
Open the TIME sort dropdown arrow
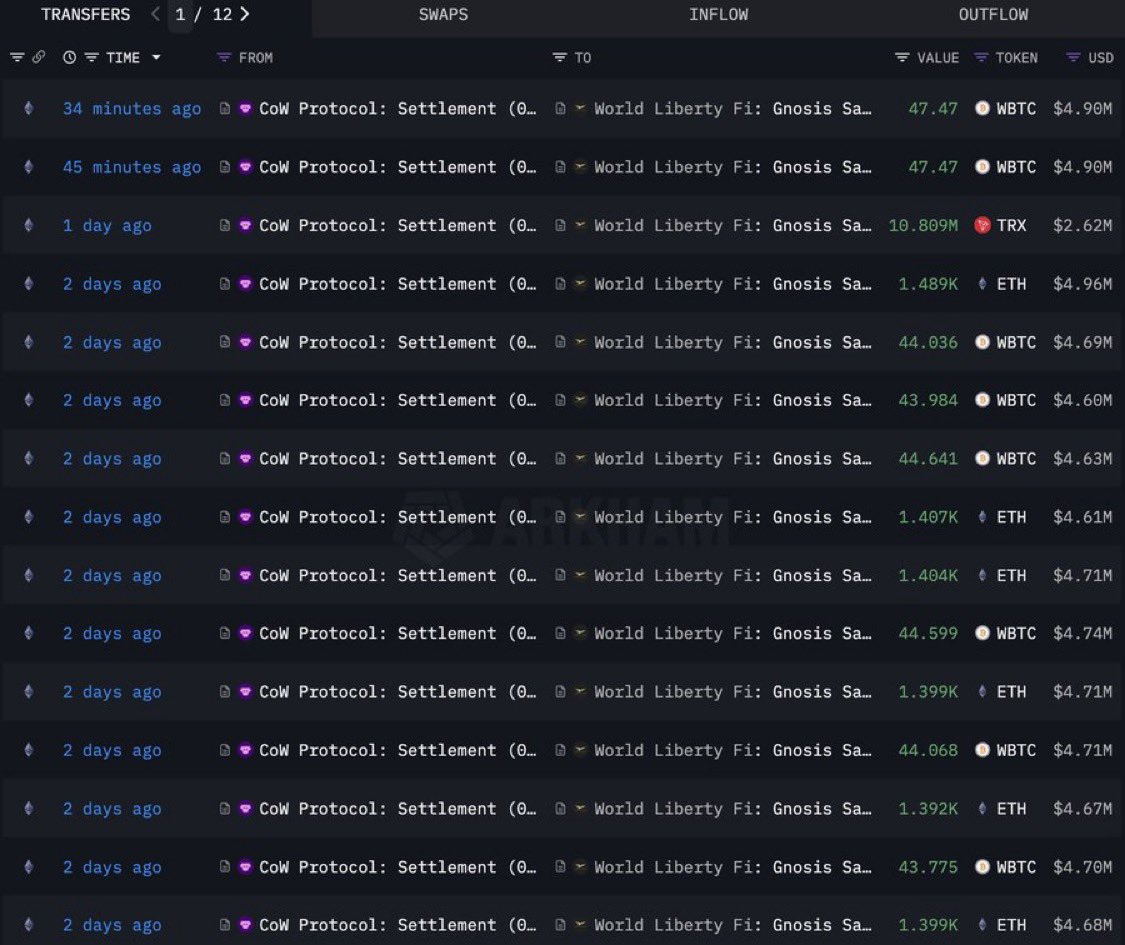pos(156,57)
